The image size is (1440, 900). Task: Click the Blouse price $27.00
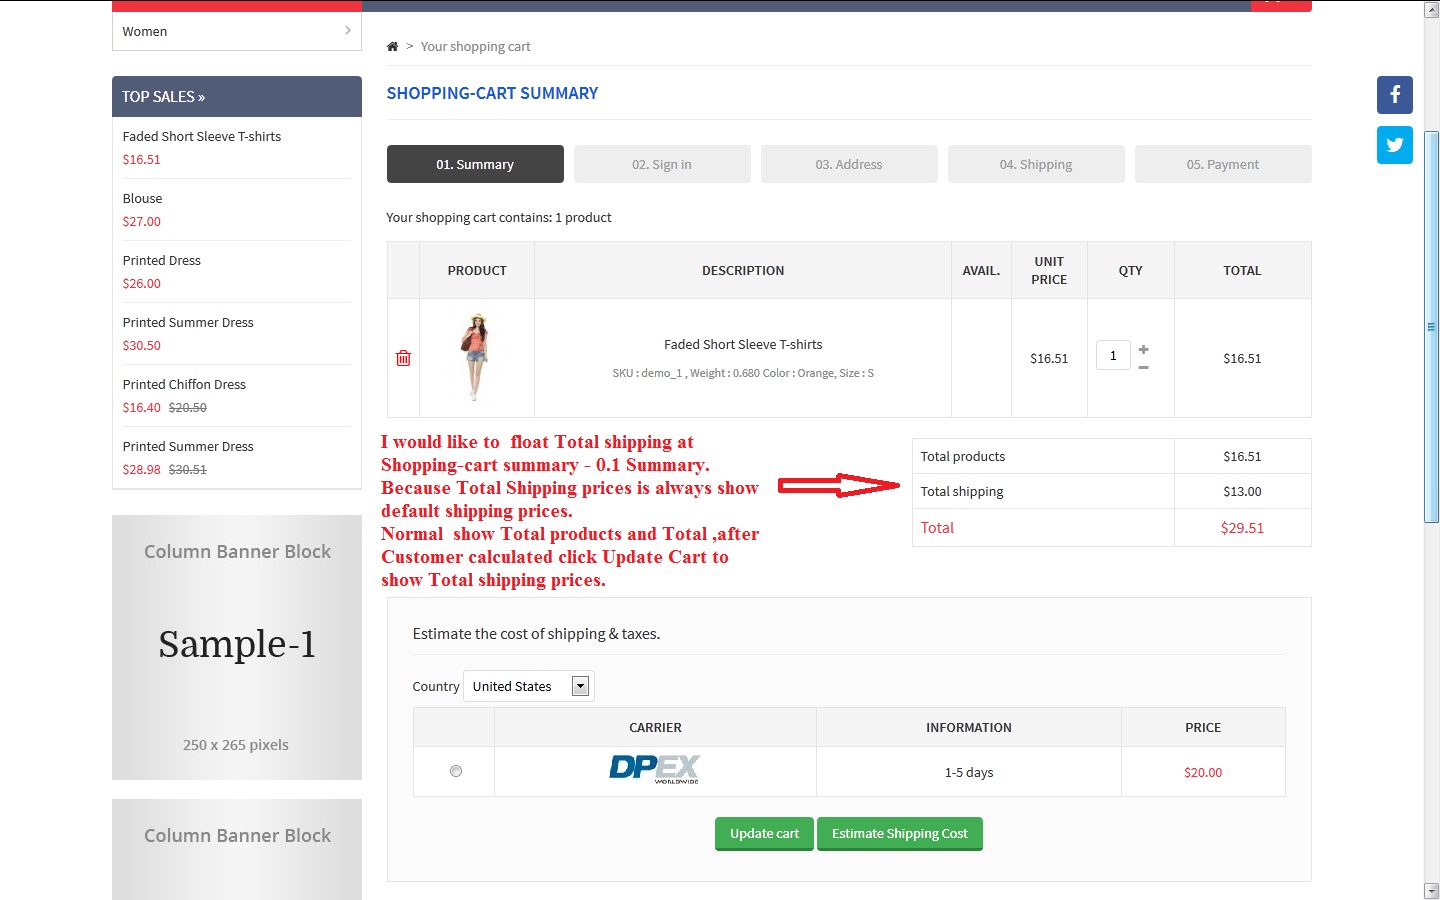pos(142,221)
